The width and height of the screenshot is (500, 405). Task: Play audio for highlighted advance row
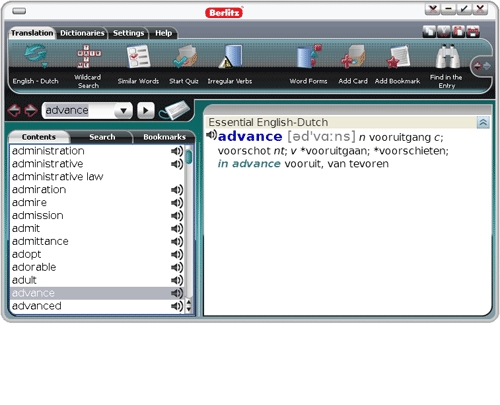[177, 293]
